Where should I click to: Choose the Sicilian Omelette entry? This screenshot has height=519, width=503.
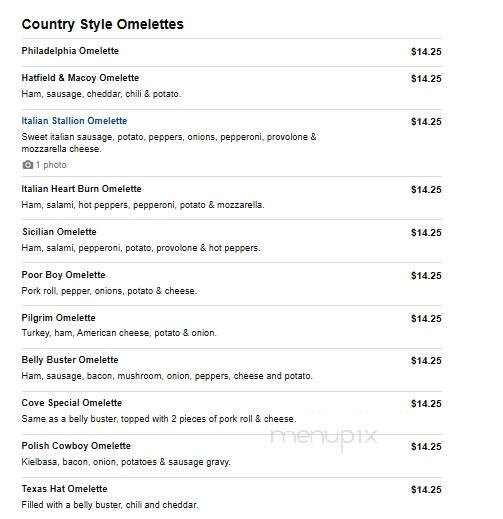pyautogui.click(x=59, y=232)
